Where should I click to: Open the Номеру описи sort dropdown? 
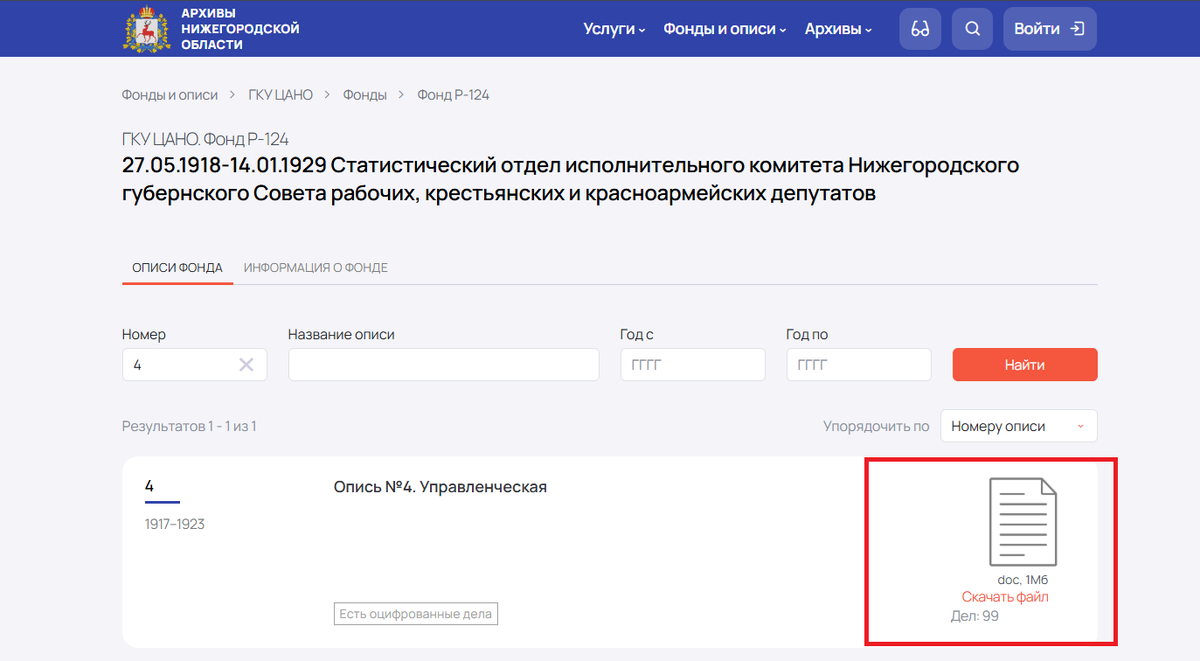pos(1018,425)
